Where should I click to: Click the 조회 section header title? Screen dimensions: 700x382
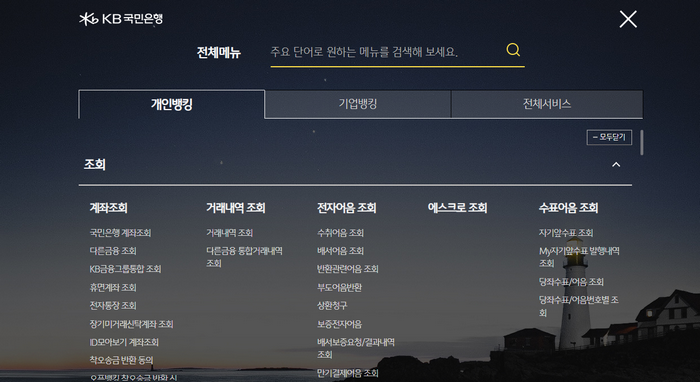[x=95, y=165]
